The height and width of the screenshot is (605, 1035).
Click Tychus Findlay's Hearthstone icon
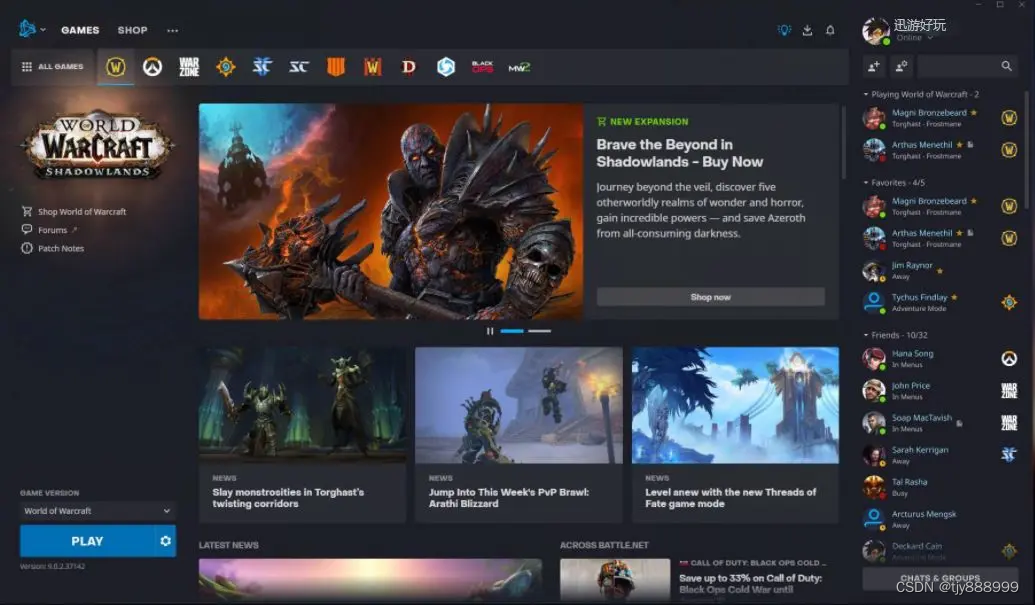(1009, 302)
